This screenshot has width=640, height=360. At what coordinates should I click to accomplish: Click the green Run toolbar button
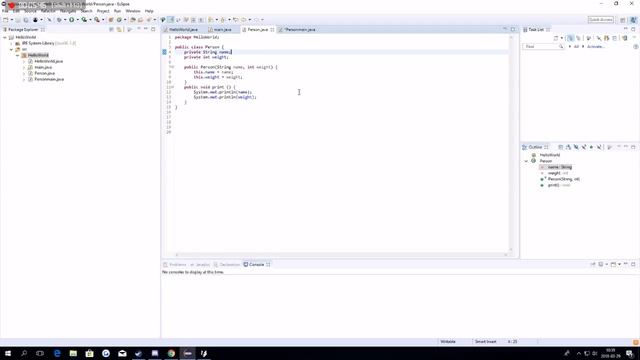[x=71, y=20]
